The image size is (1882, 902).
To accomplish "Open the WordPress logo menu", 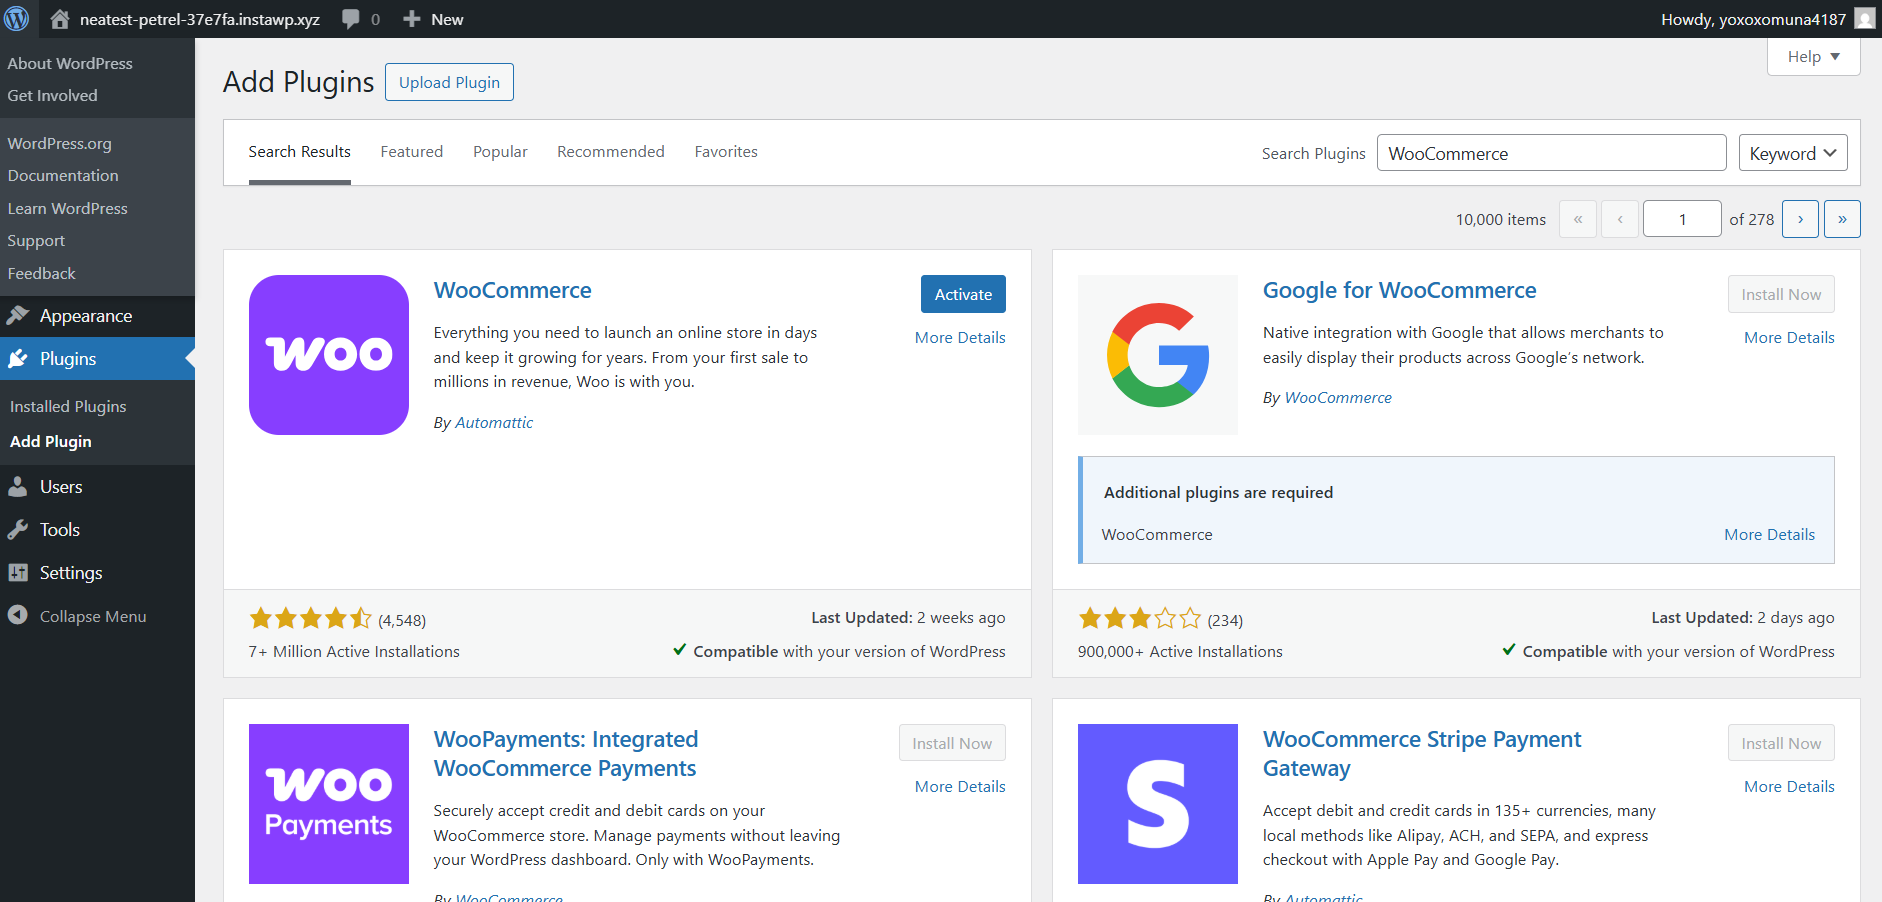I will (17, 19).
